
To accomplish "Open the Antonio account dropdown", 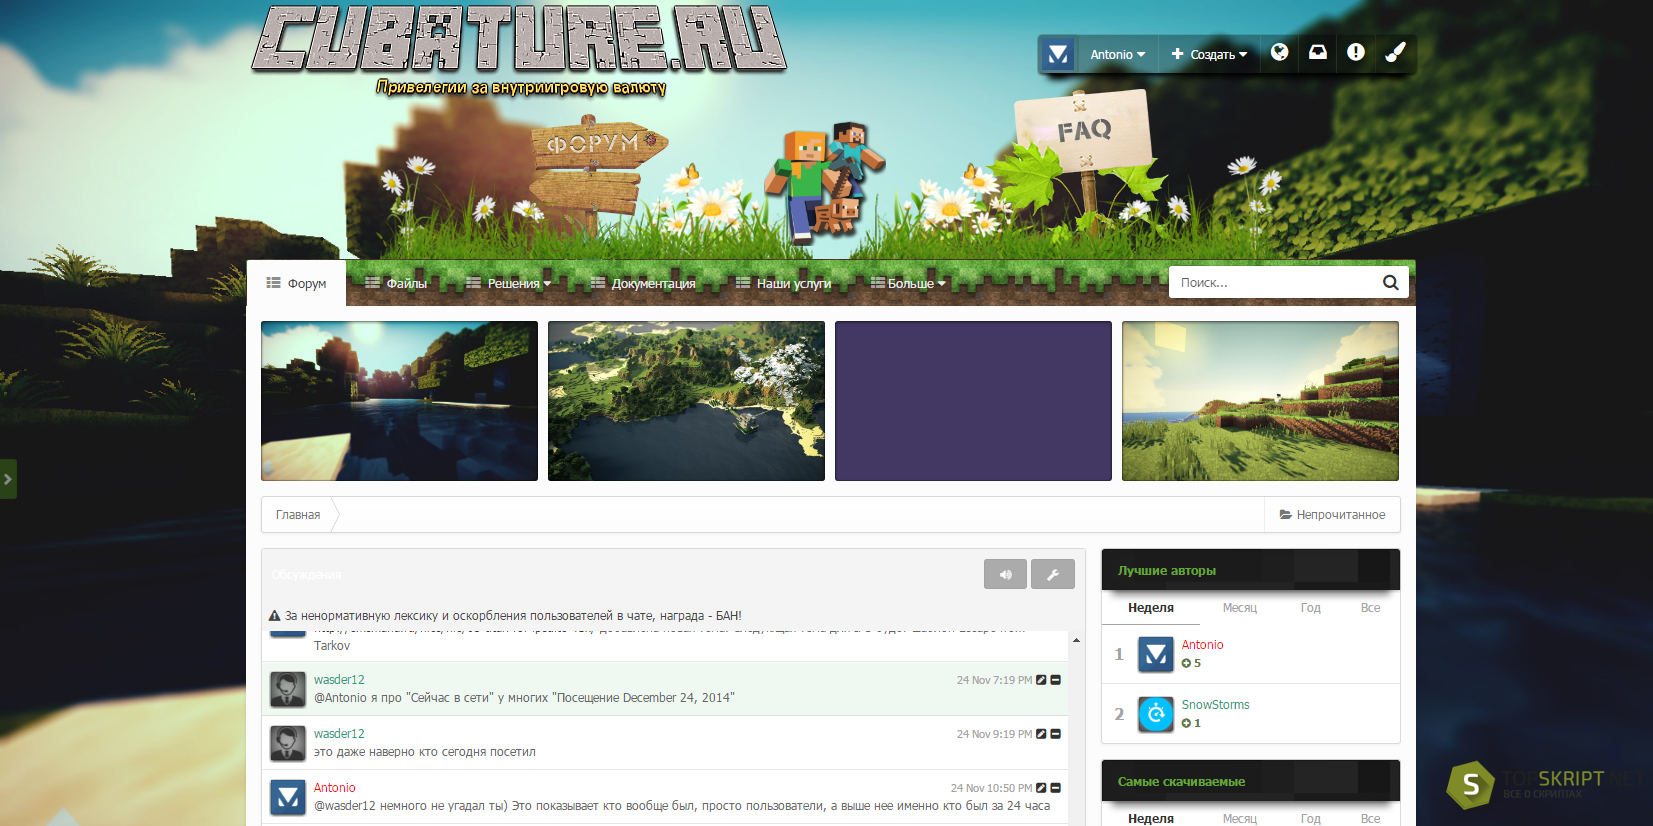I will click(1117, 55).
